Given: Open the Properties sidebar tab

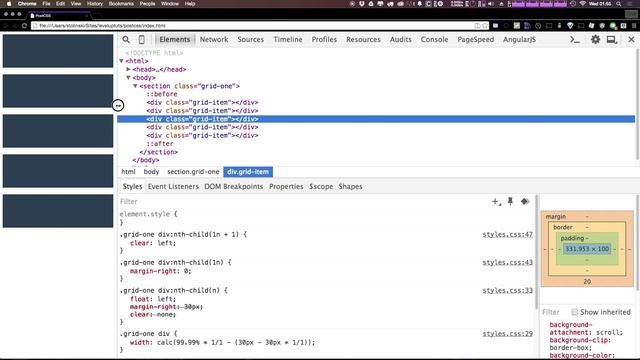Looking at the screenshot, I should (x=286, y=187).
